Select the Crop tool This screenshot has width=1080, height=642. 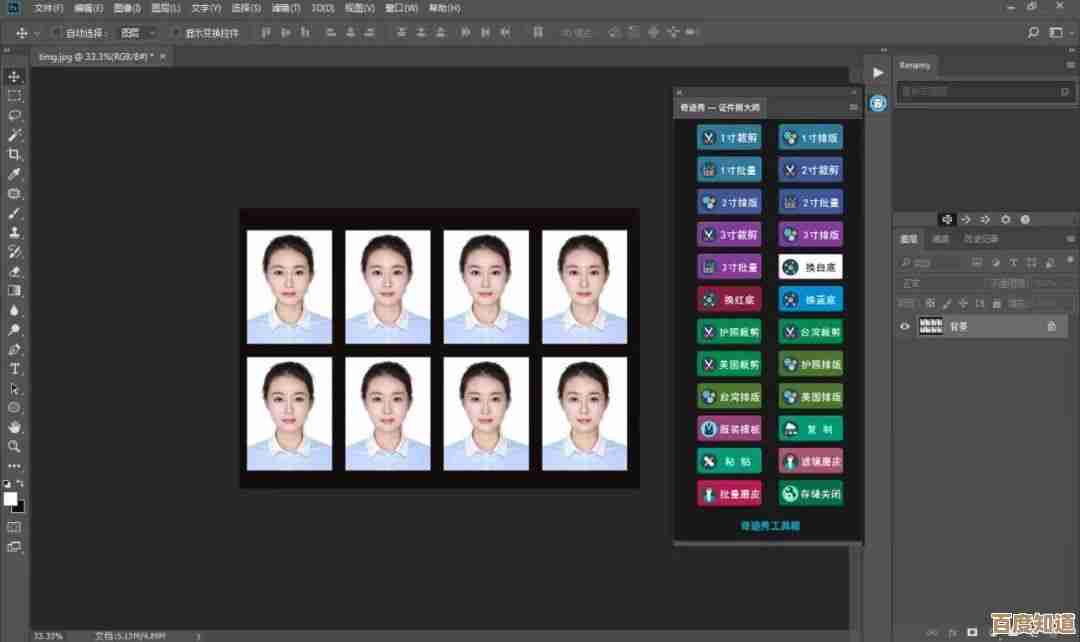click(14, 154)
